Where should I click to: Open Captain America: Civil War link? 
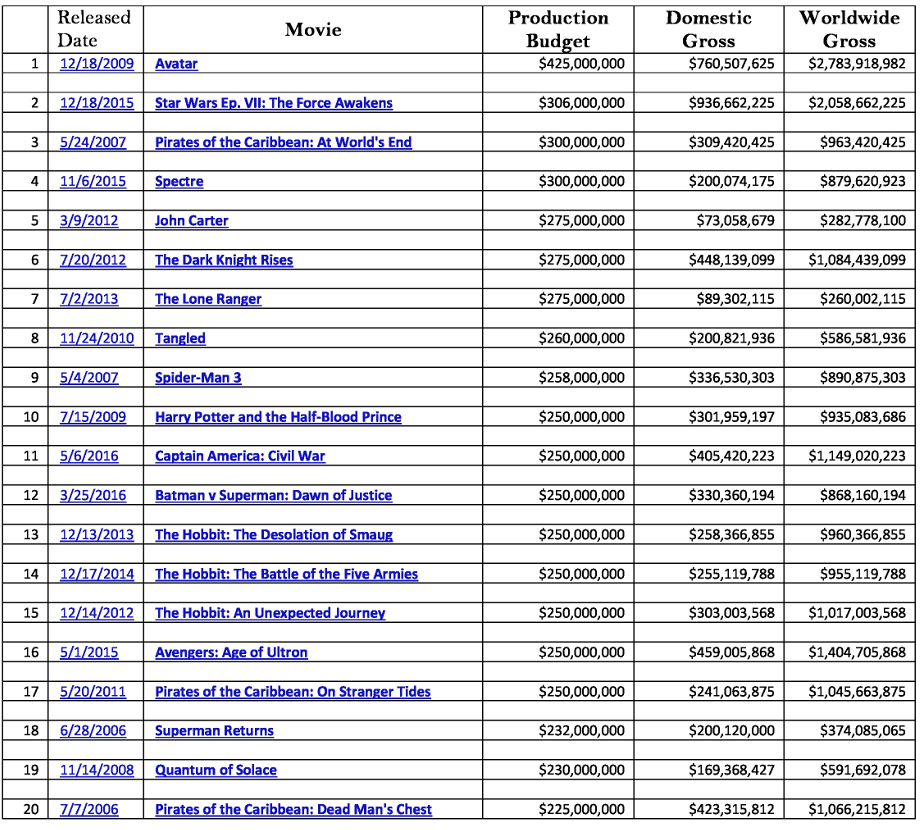[240, 456]
